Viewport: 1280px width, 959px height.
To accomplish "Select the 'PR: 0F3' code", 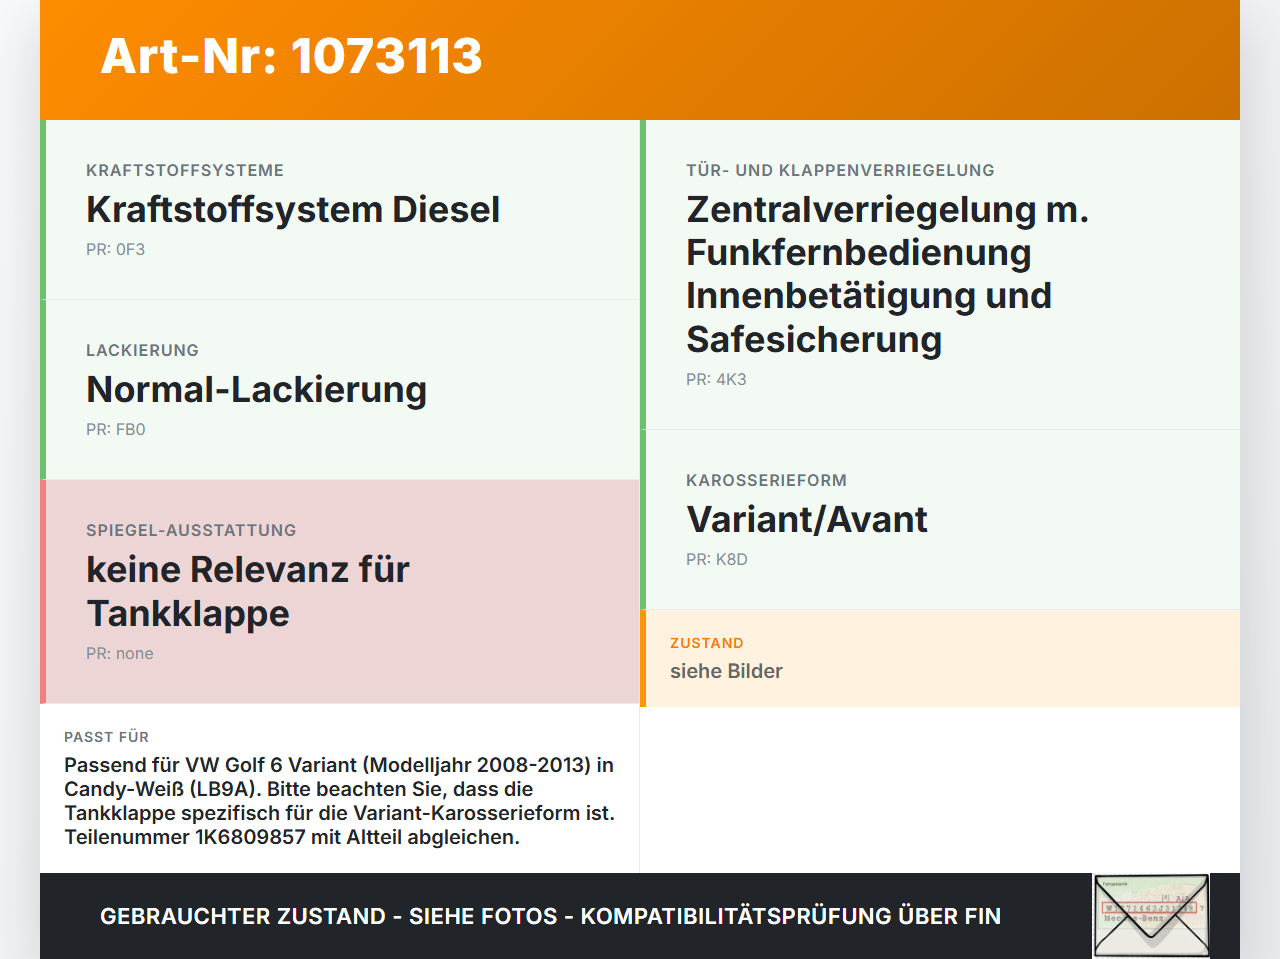I will [x=116, y=250].
